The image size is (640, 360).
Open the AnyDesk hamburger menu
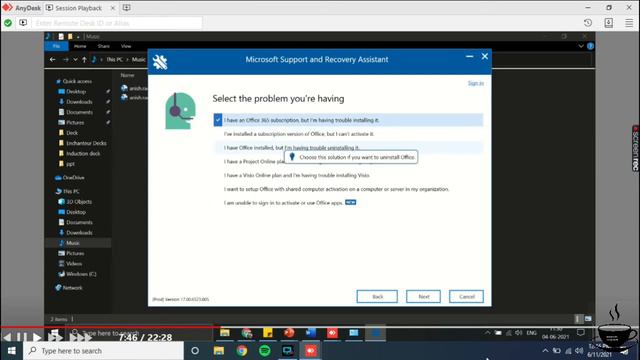(x=629, y=23)
